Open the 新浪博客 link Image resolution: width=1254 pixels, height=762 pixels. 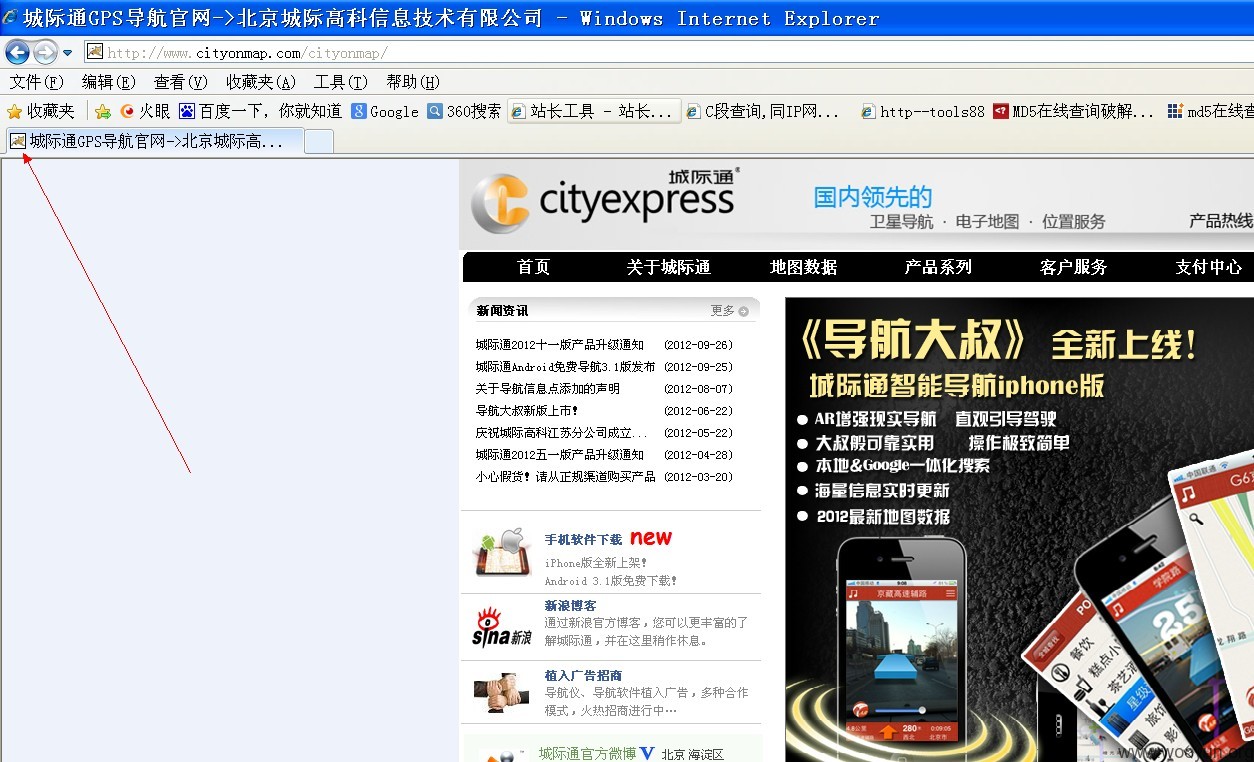570,606
